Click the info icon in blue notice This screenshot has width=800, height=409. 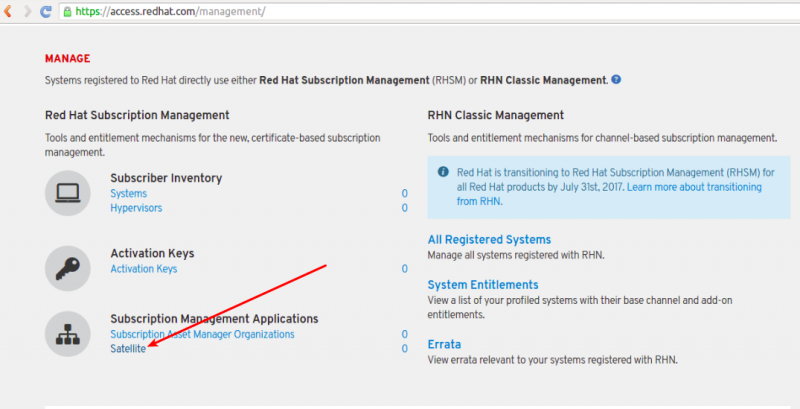coord(443,172)
